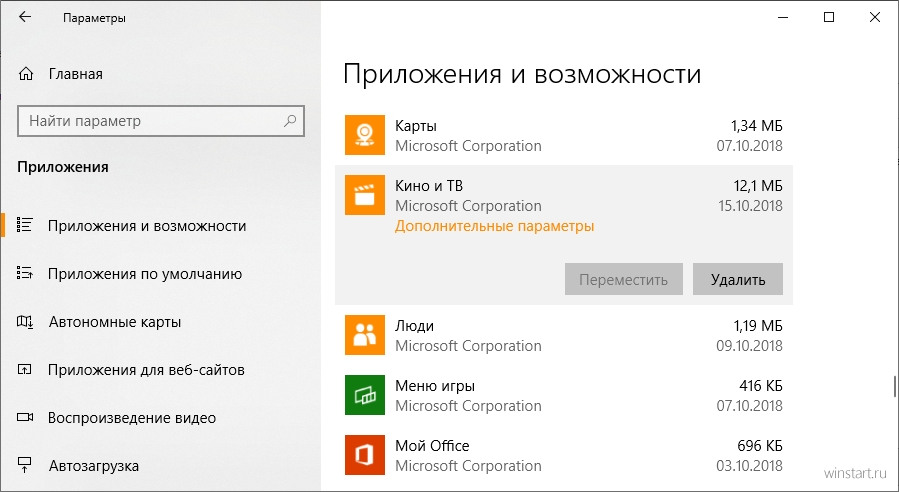Click the Карты app icon

tap(365, 135)
